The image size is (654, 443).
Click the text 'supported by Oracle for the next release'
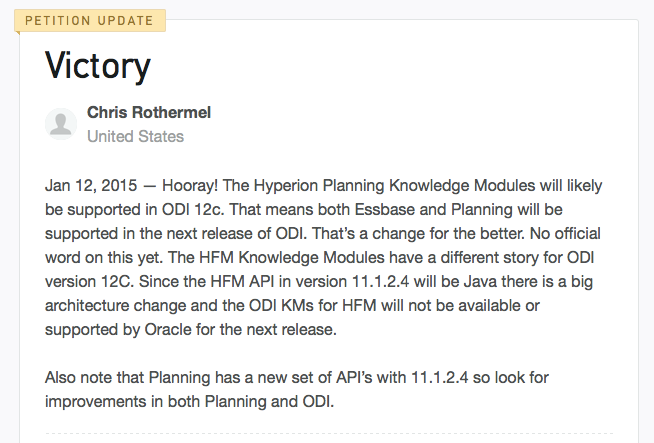[191, 330]
